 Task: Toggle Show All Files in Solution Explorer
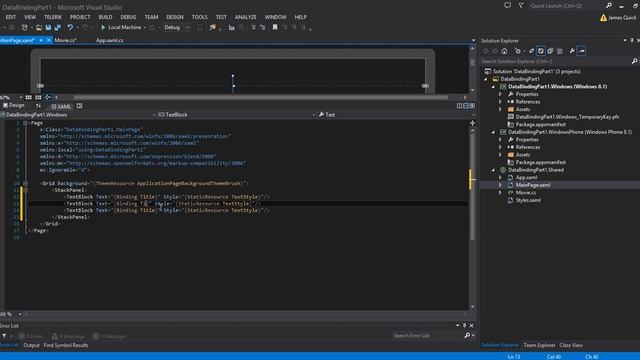tap(560, 51)
